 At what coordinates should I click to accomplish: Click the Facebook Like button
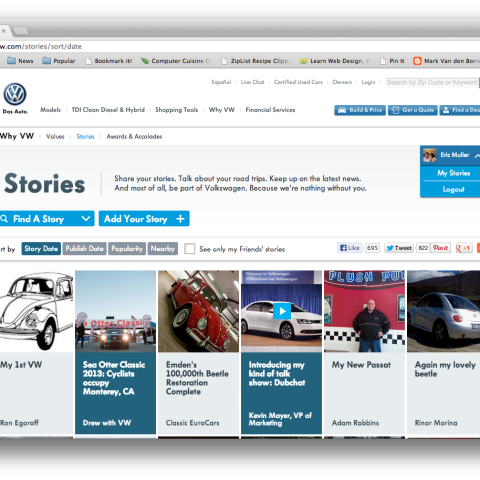[x=350, y=248]
